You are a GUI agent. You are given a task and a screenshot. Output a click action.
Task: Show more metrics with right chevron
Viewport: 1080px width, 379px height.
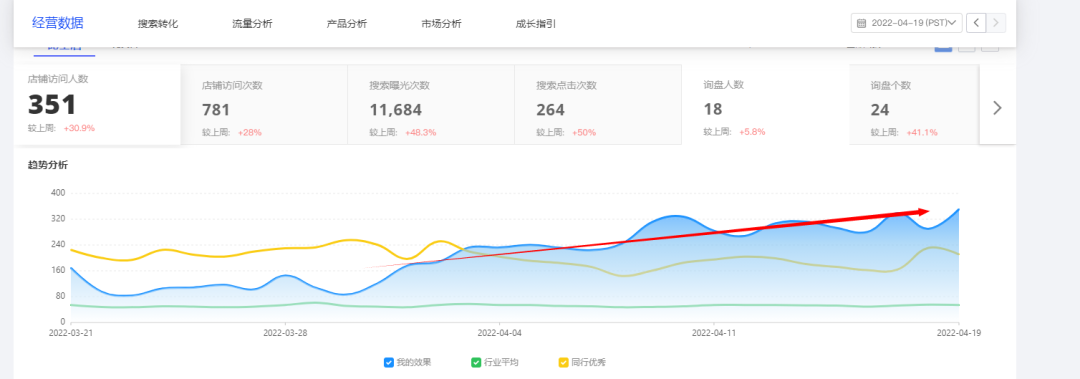point(997,108)
